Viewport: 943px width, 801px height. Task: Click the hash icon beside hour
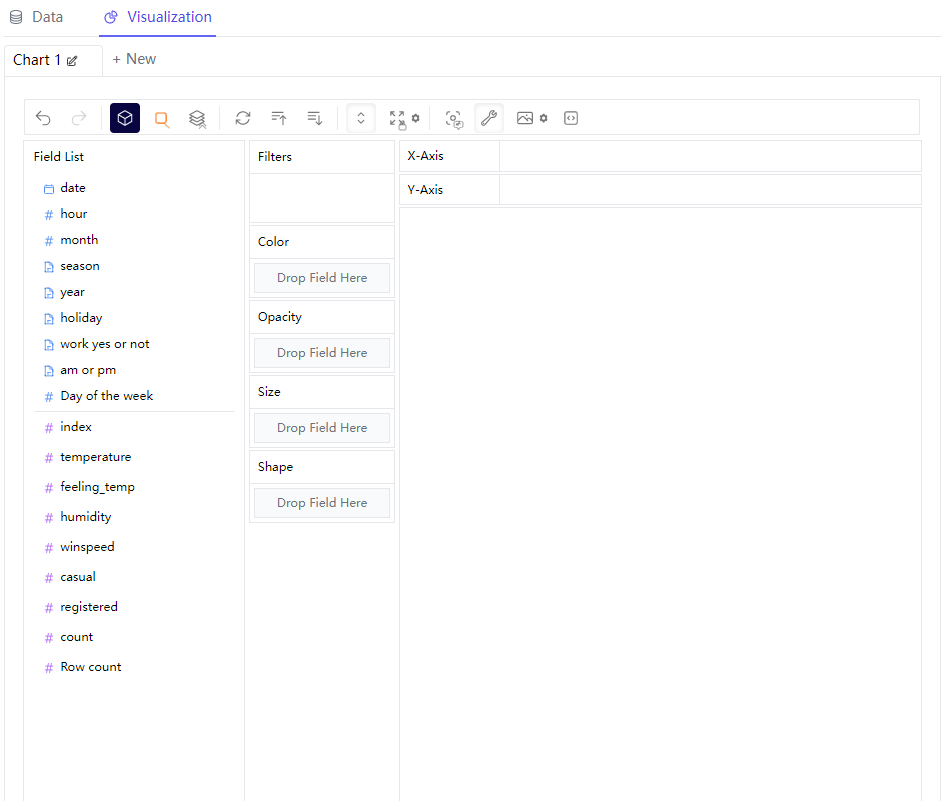[49, 215]
